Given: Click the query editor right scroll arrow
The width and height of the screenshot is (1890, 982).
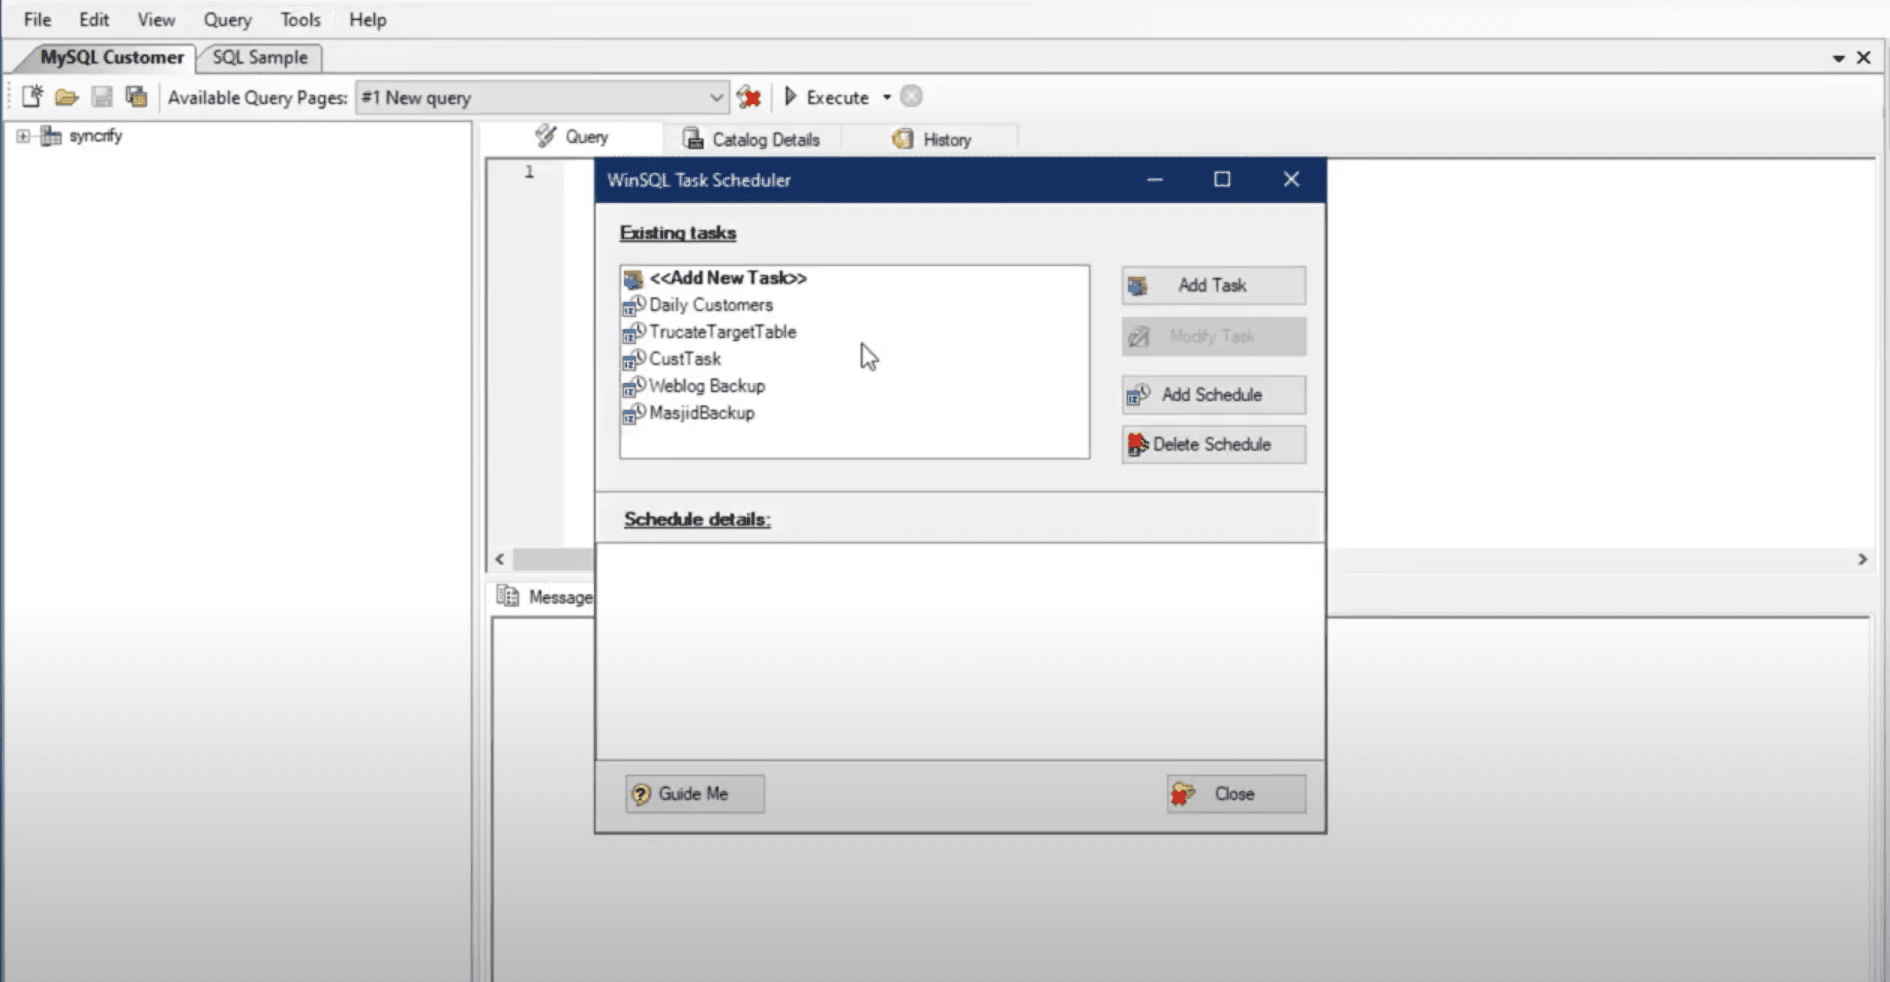Looking at the screenshot, I should [x=1862, y=559].
